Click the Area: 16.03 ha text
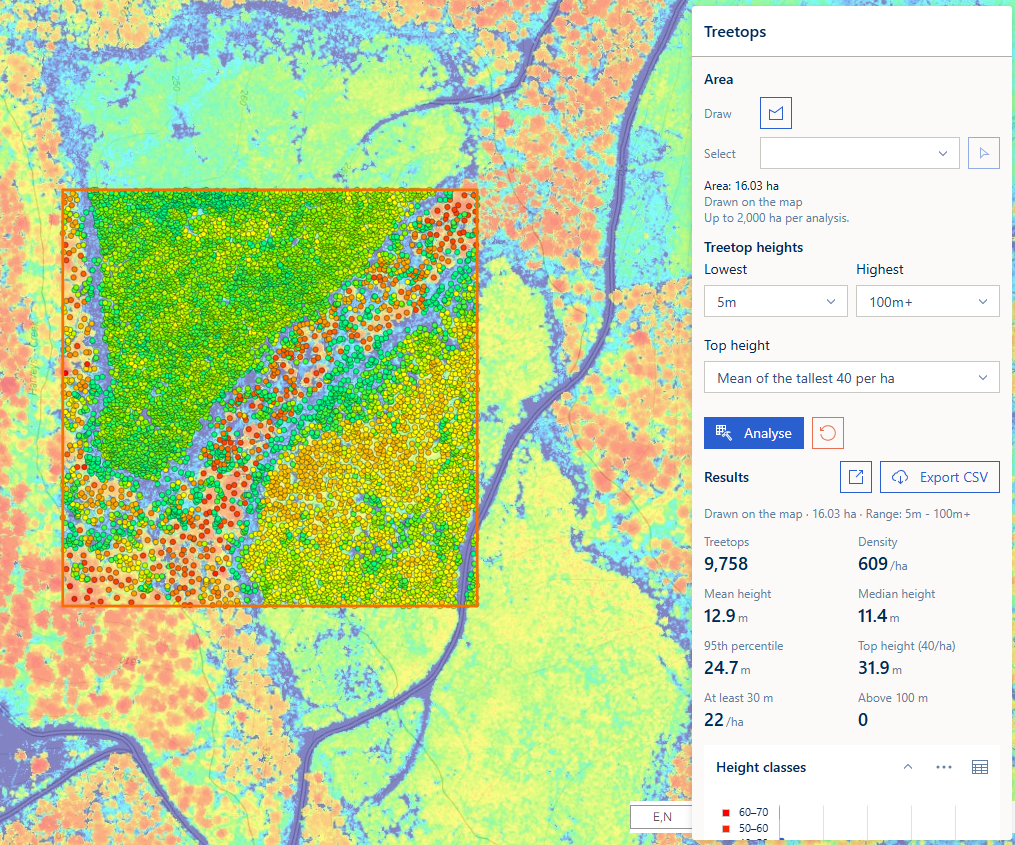 click(x=741, y=186)
